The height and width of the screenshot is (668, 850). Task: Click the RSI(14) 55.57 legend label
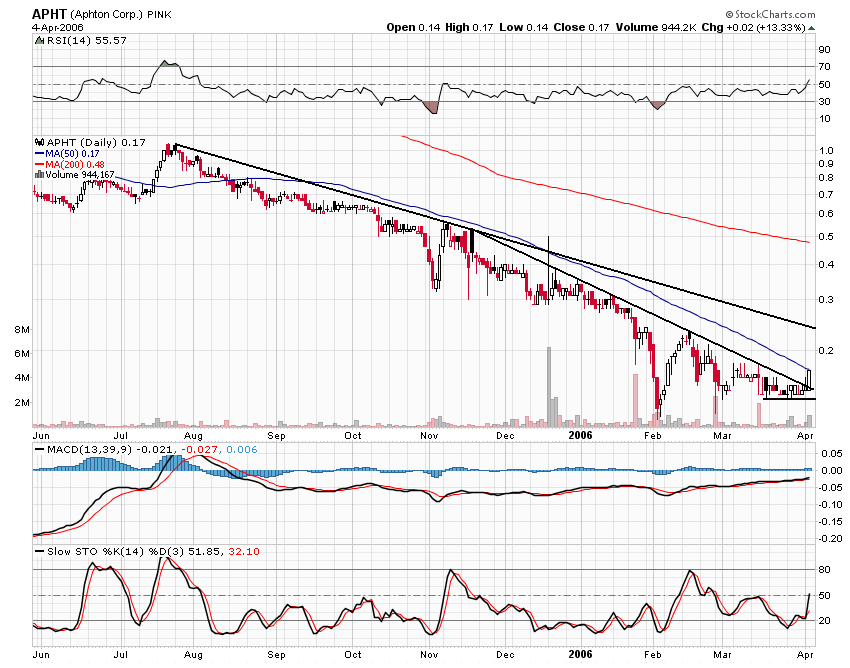pos(87,41)
